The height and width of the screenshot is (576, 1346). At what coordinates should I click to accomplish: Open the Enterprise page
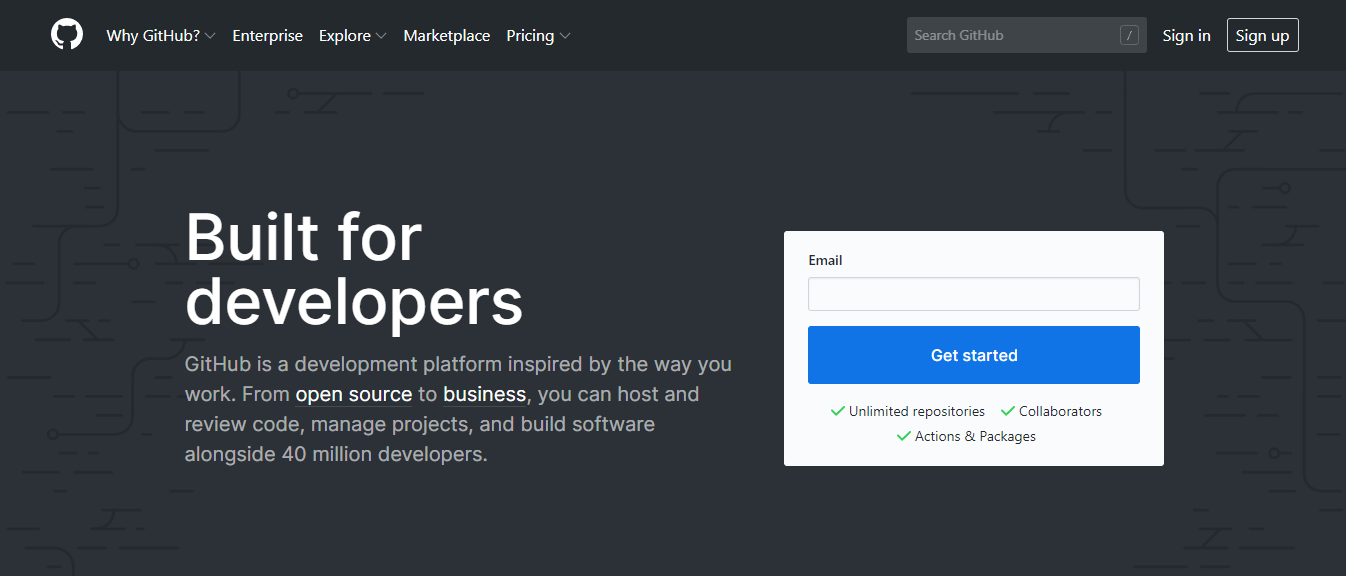267,35
